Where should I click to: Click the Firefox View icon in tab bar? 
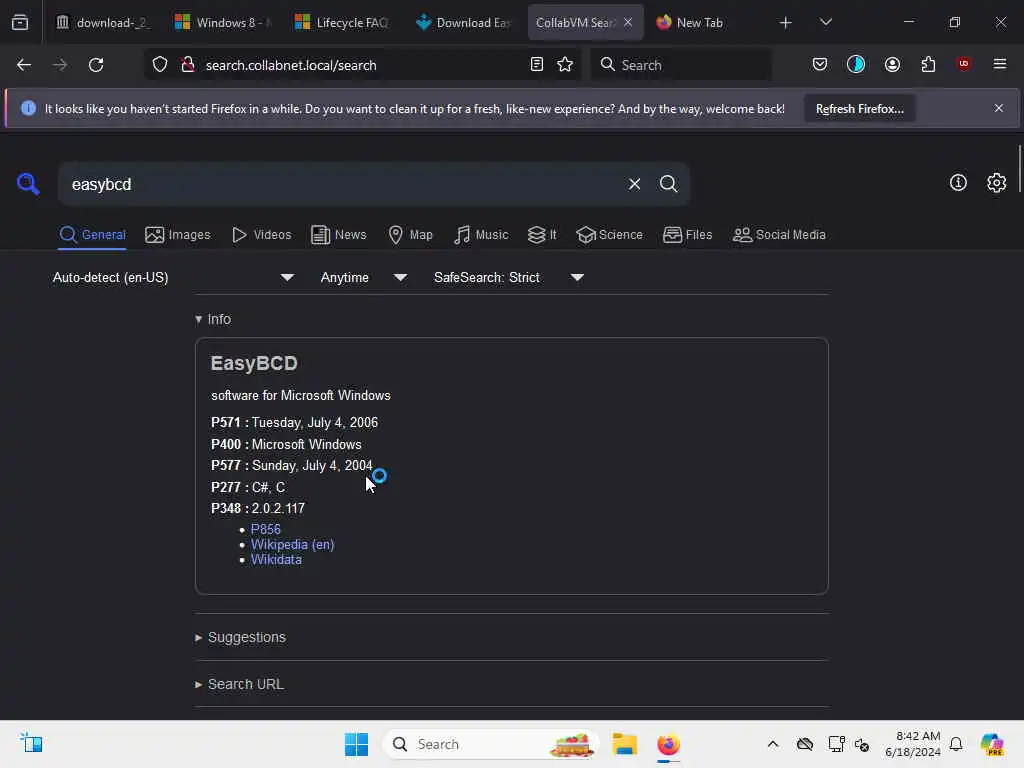click(x=20, y=23)
